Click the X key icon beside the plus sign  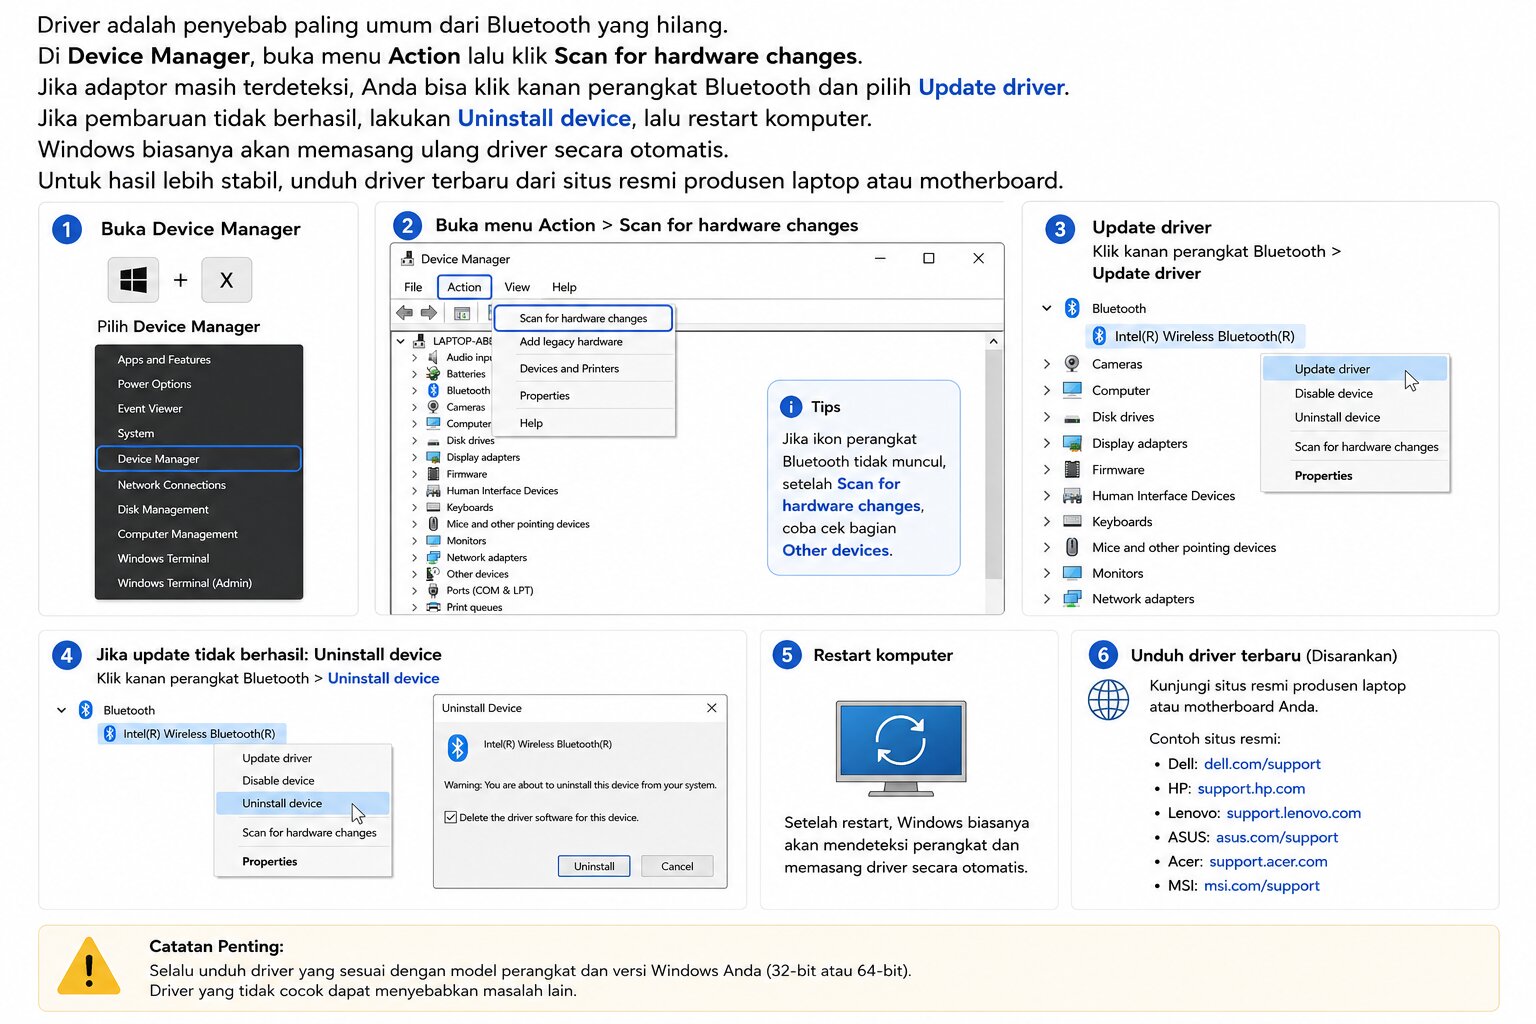[226, 280]
